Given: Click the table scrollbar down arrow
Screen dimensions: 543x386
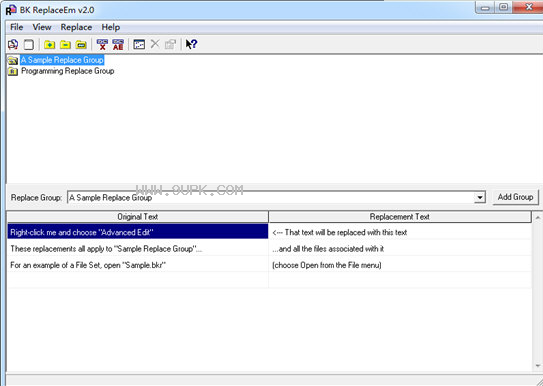Looking at the screenshot, I should (537, 366).
